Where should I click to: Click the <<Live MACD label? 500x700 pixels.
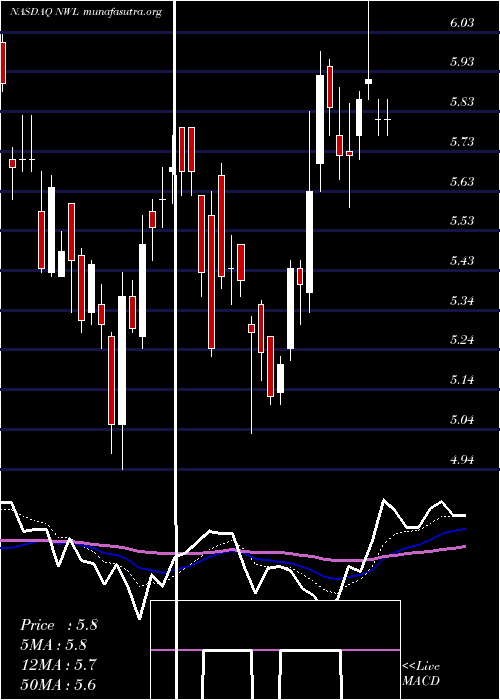point(421,674)
